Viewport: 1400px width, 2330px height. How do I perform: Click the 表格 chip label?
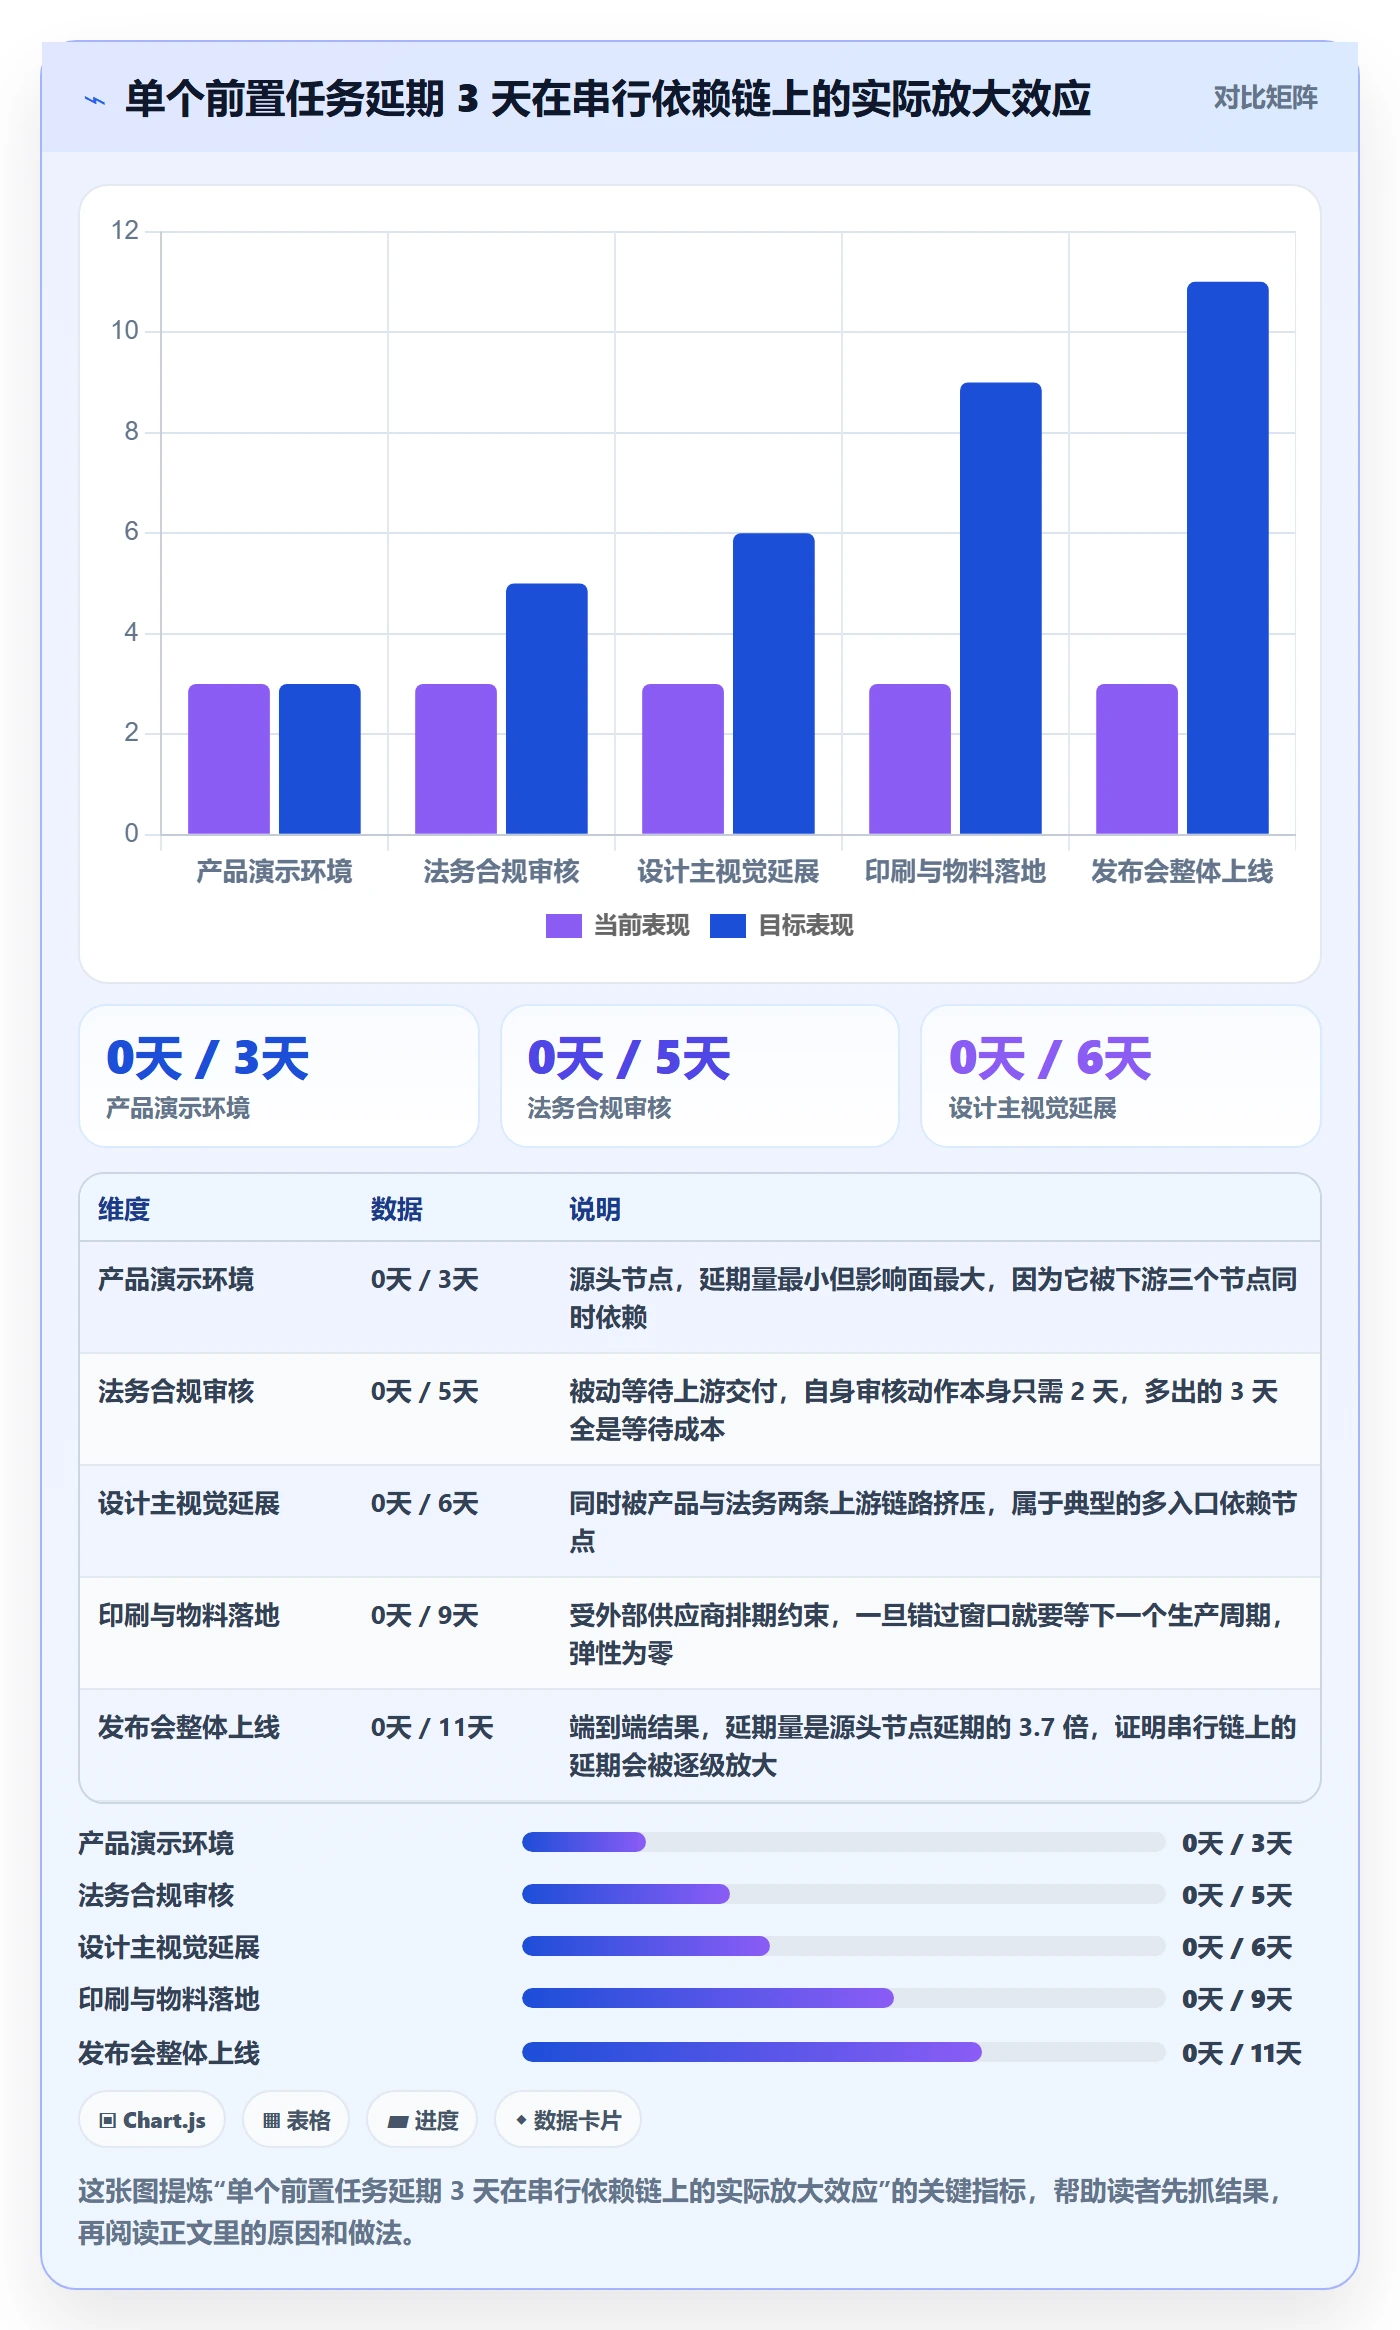[x=308, y=2120]
